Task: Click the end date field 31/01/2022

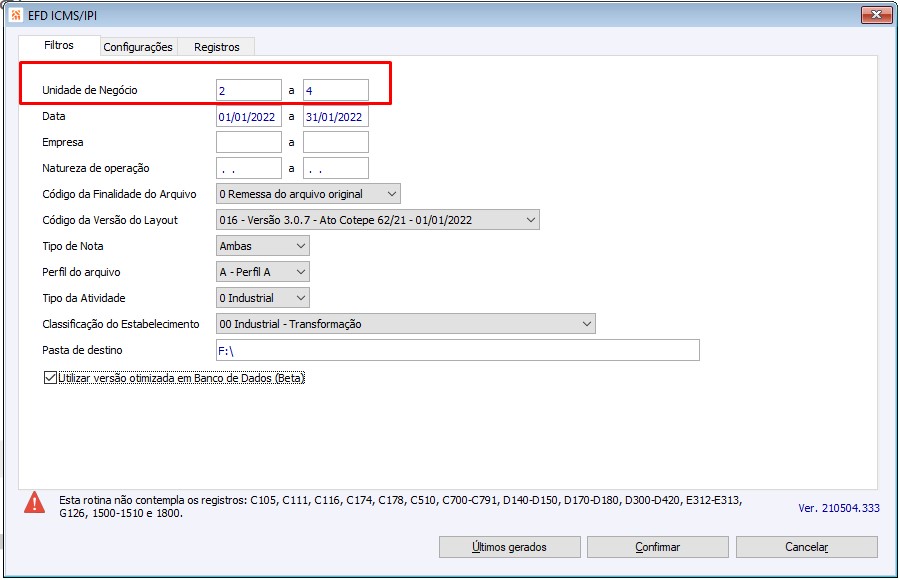Action: pos(336,117)
